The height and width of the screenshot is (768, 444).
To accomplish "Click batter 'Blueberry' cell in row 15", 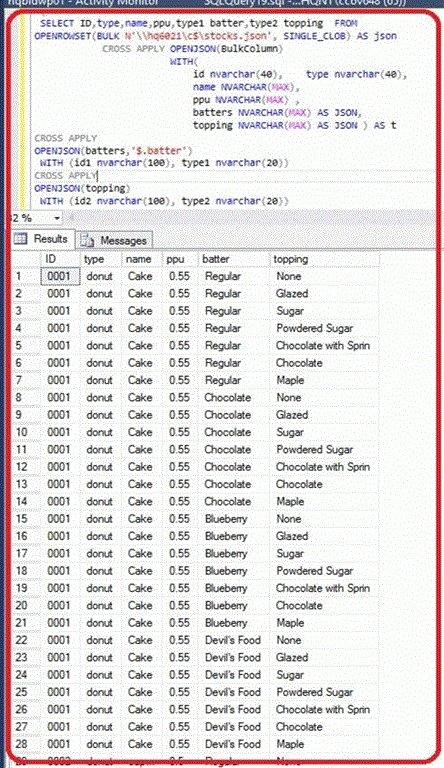I will [x=234, y=519].
